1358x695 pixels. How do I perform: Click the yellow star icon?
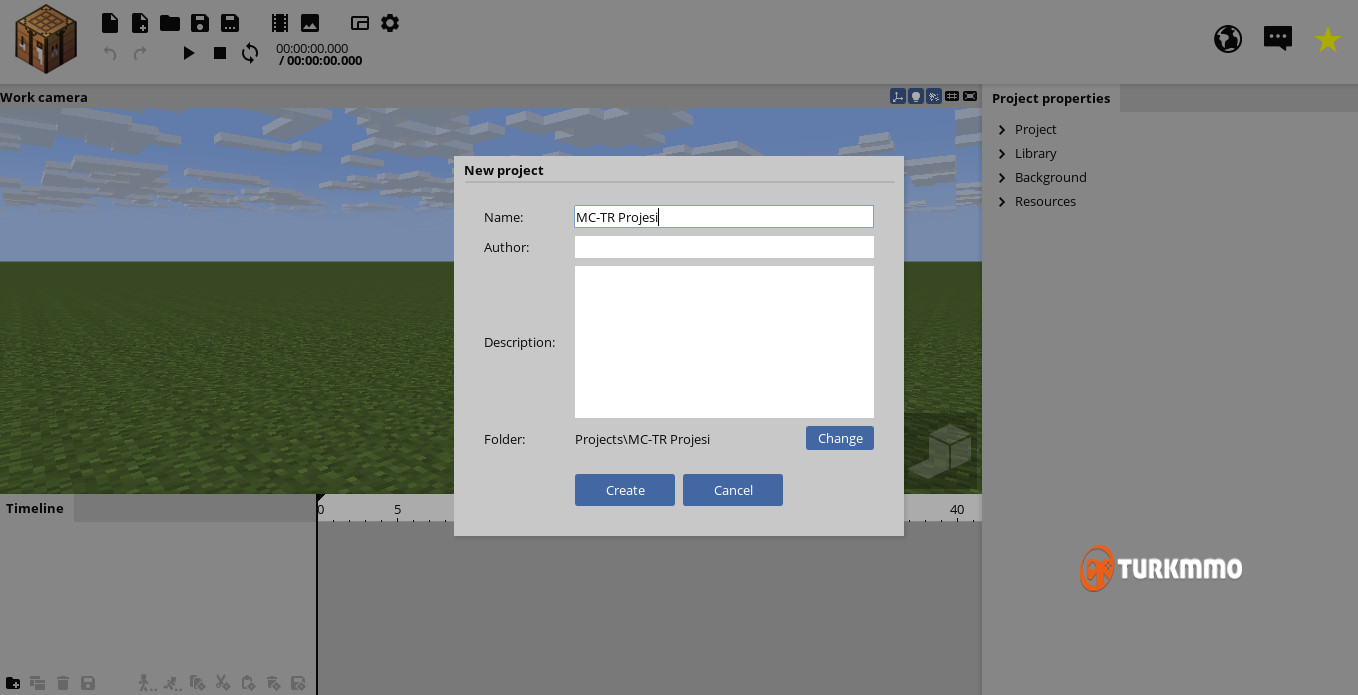(1328, 39)
